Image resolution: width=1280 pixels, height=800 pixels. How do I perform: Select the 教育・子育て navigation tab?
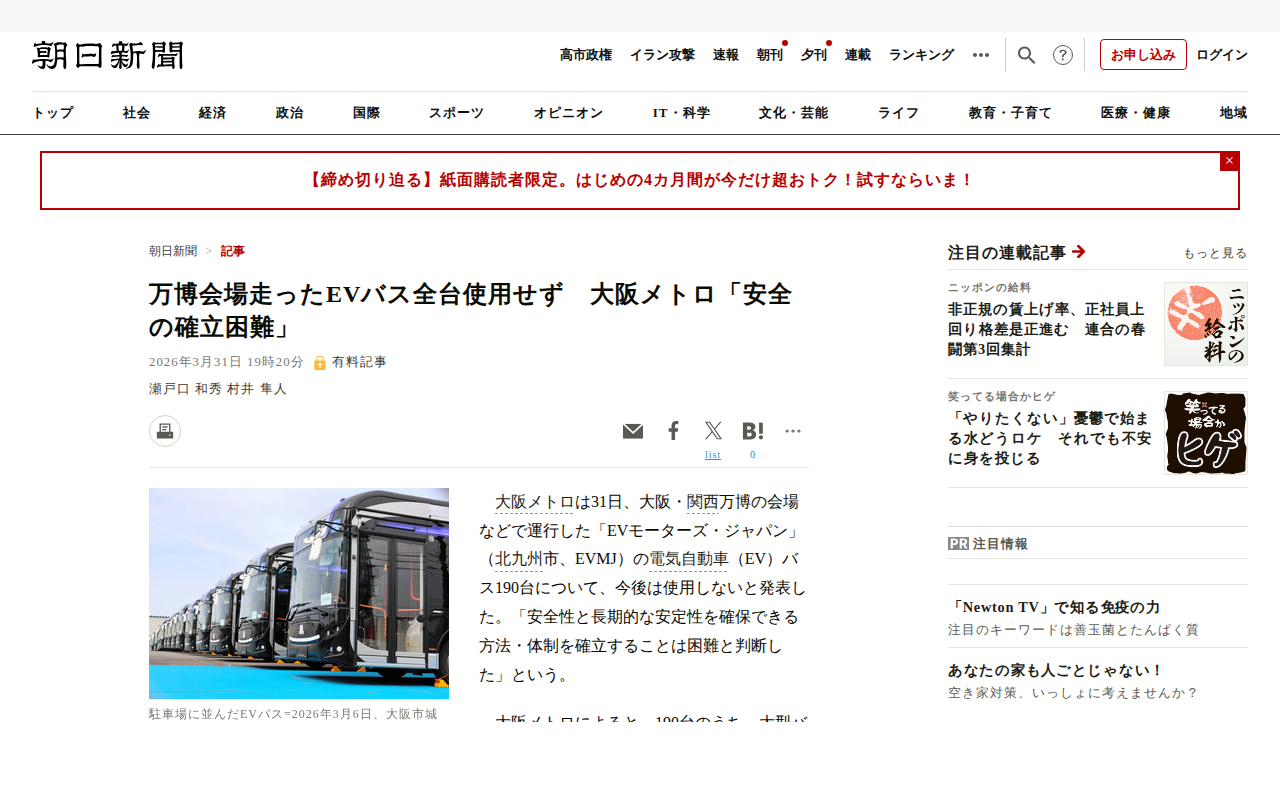click(1011, 113)
